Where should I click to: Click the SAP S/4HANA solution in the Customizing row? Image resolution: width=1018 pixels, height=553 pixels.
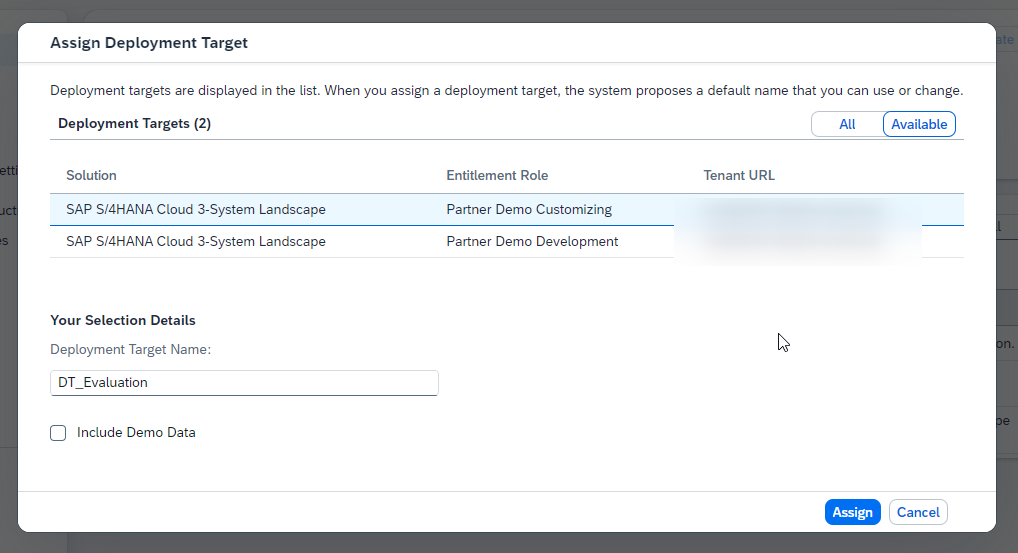[x=196, y=210]
